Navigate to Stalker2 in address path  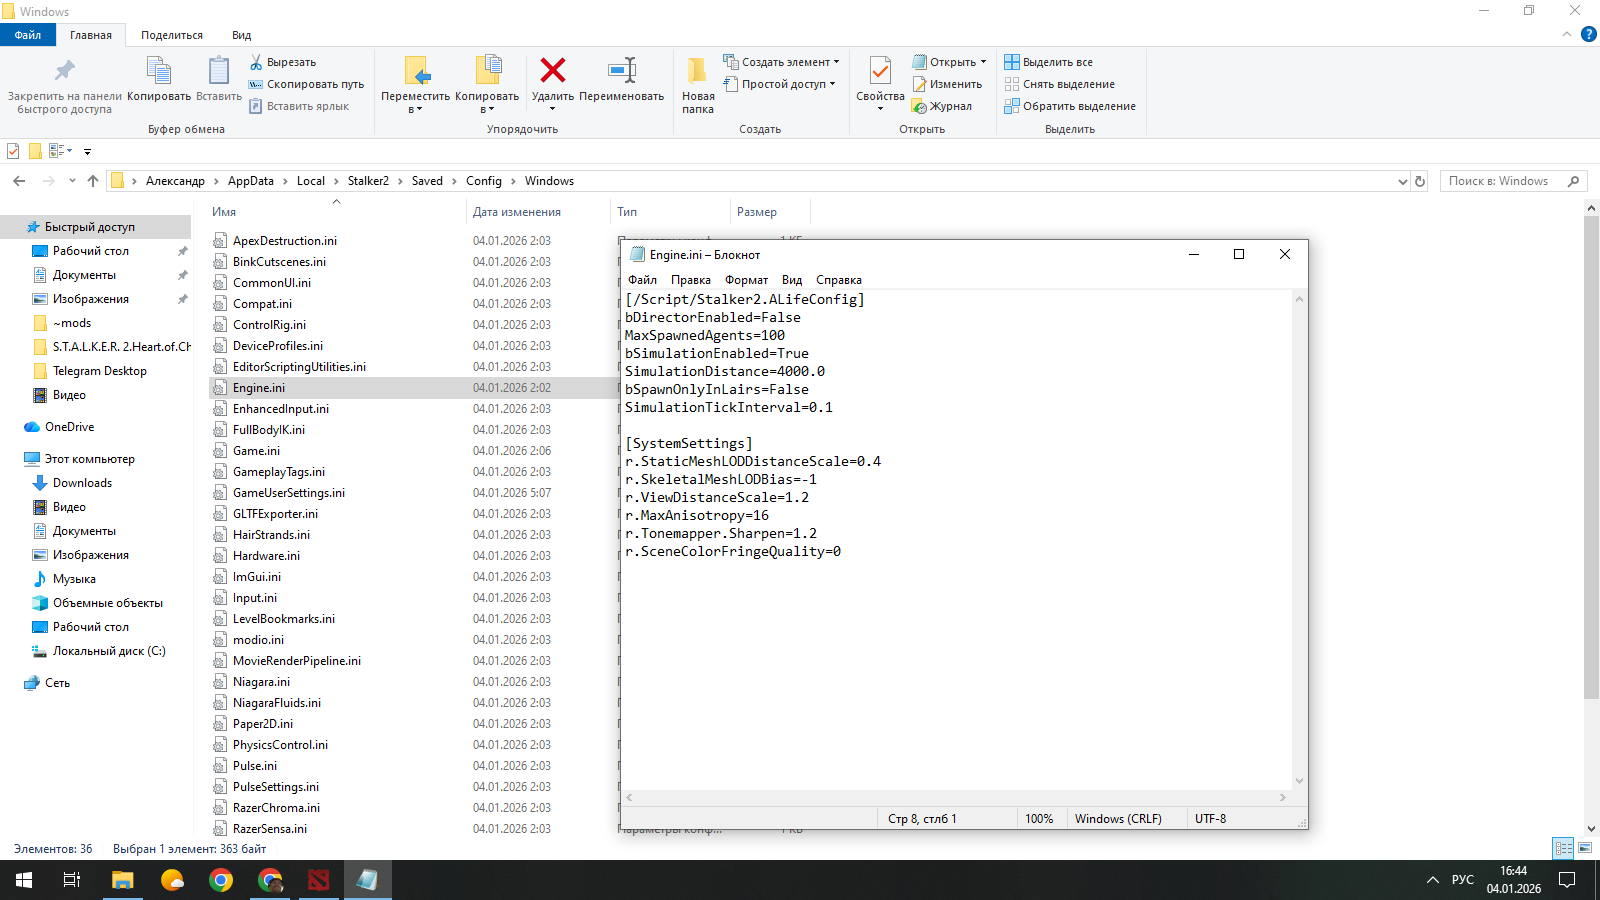pos(368,181)
